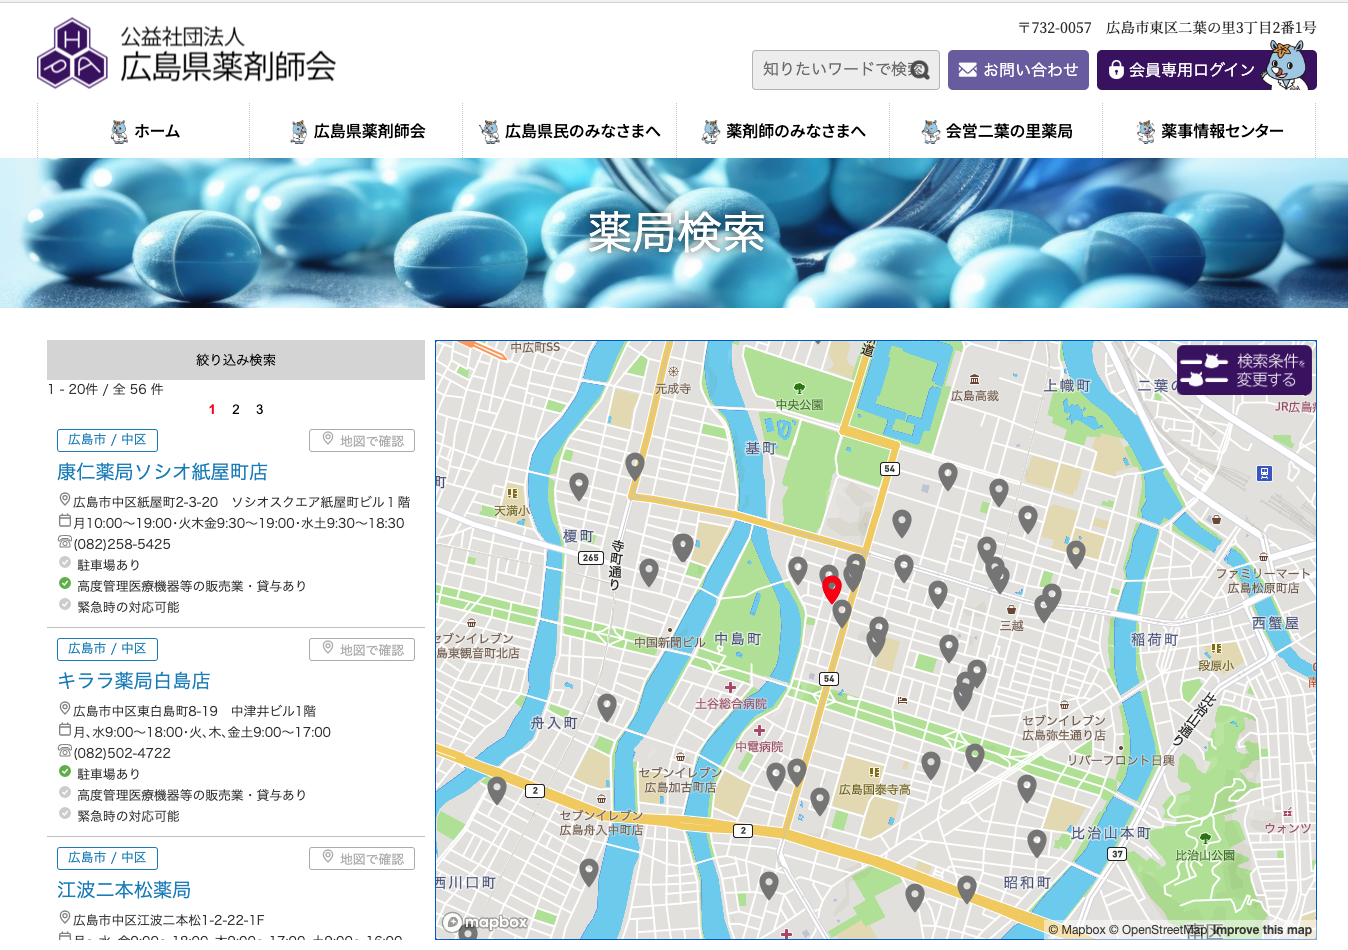Screen dimensions: 1348x950
Task: Click the お問い合わせ button
Action: [x=1018, y=70]
